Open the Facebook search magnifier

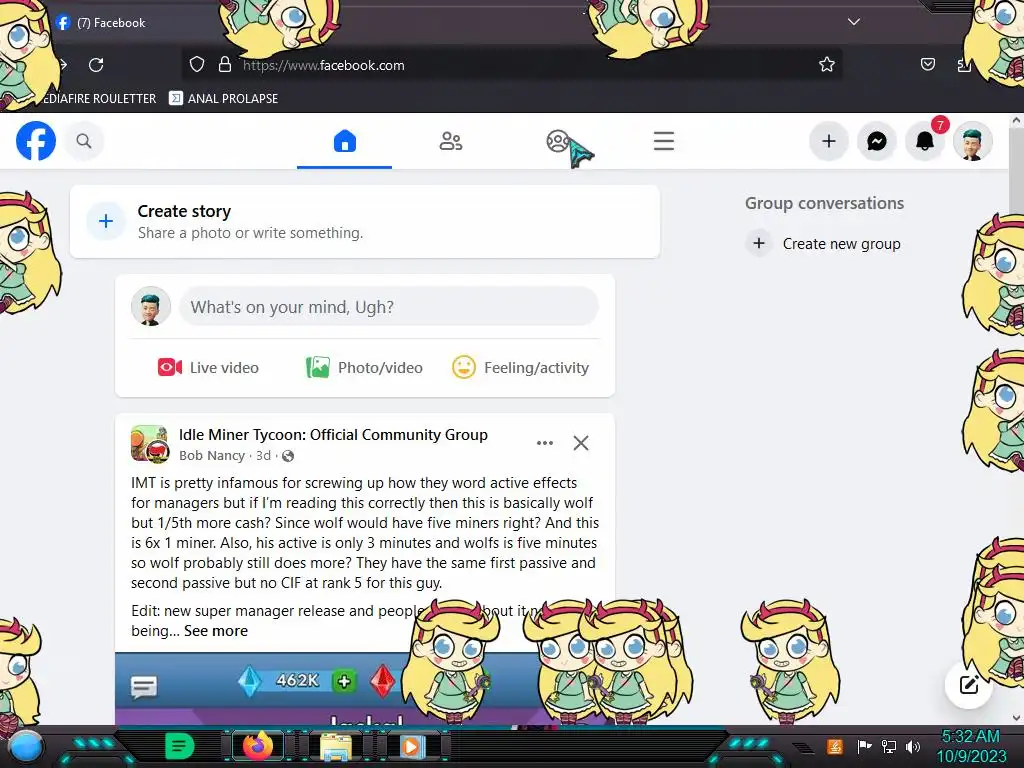point(84,141)
